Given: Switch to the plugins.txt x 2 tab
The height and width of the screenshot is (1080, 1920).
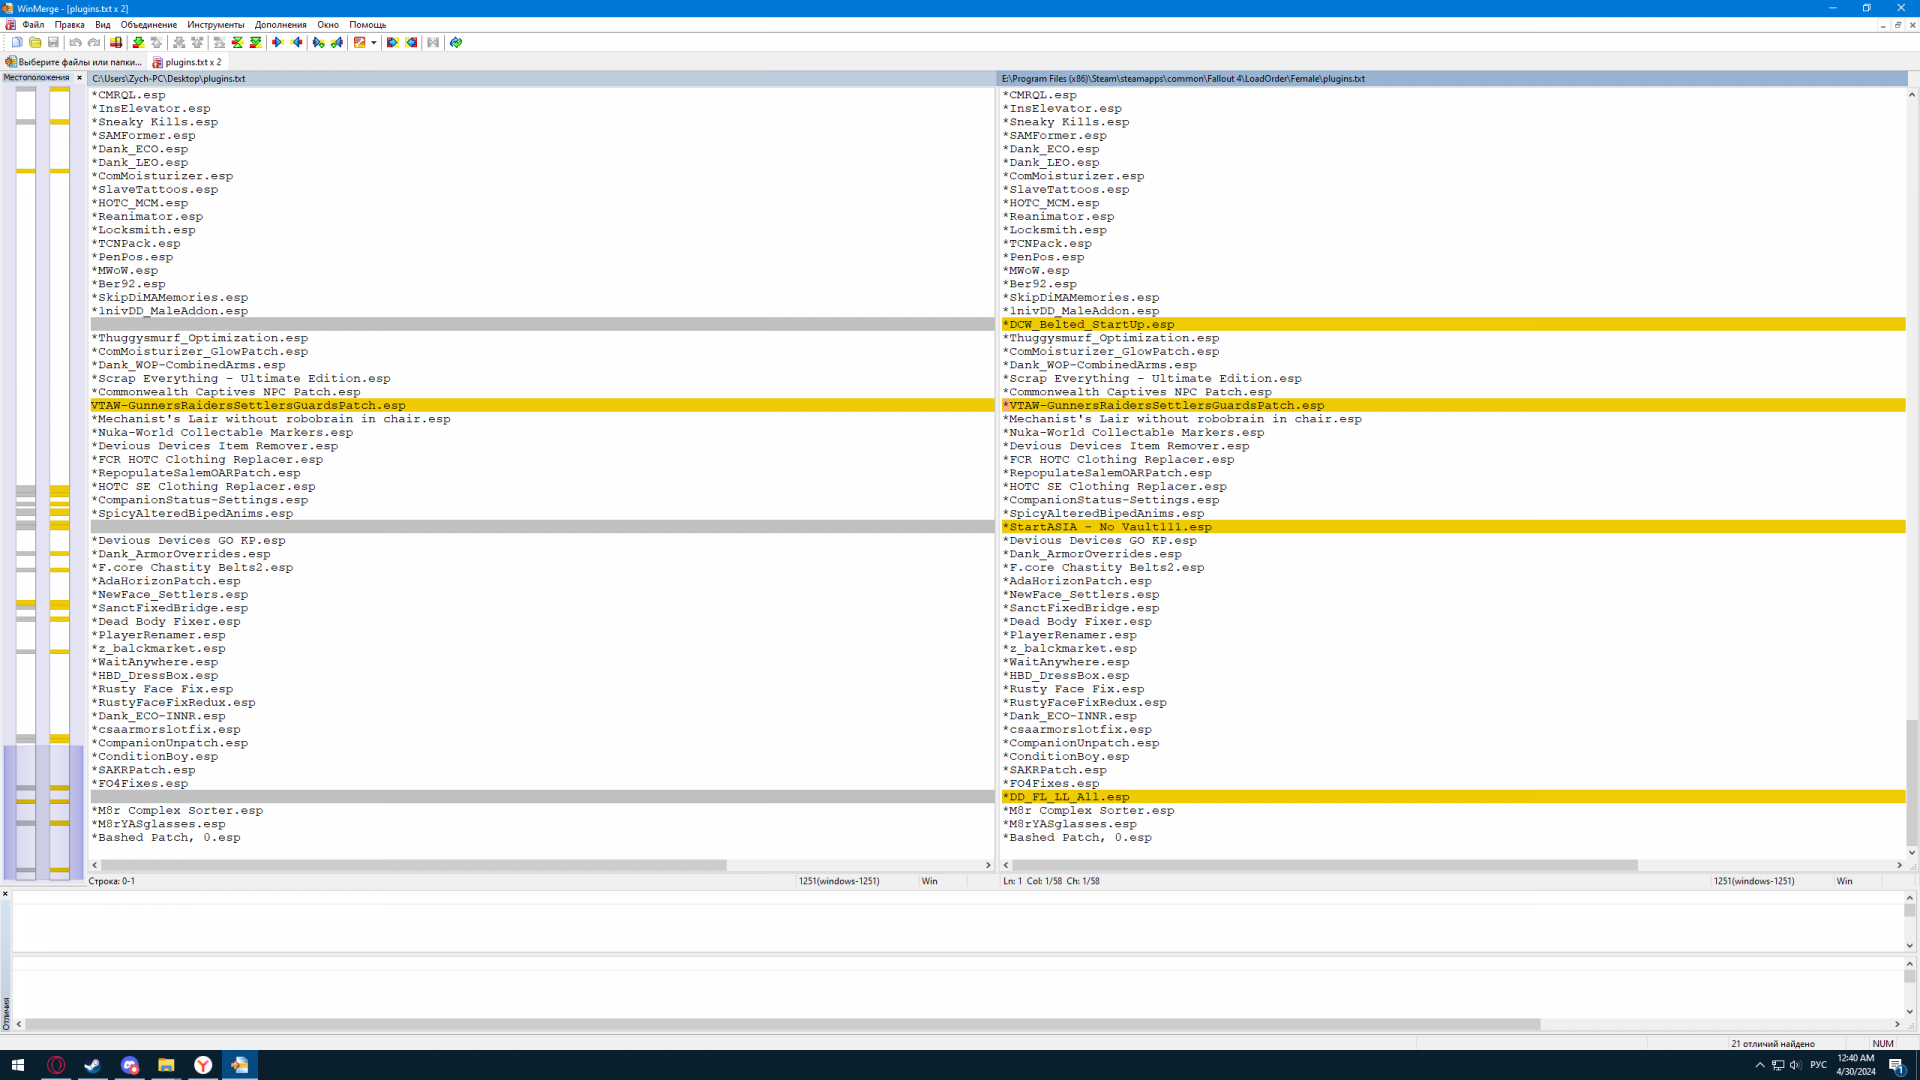Looking at the screenshot, I should pos(192,62).
